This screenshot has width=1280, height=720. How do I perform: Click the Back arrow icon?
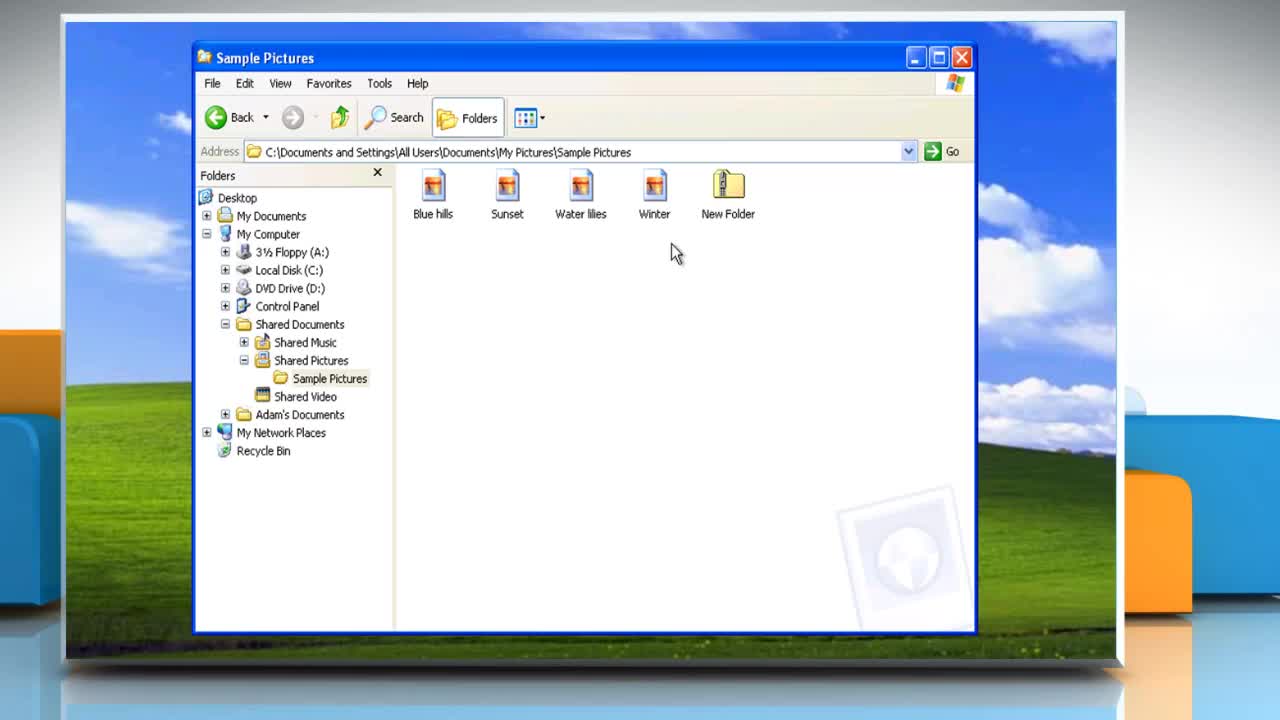click(x=216, y=118)
